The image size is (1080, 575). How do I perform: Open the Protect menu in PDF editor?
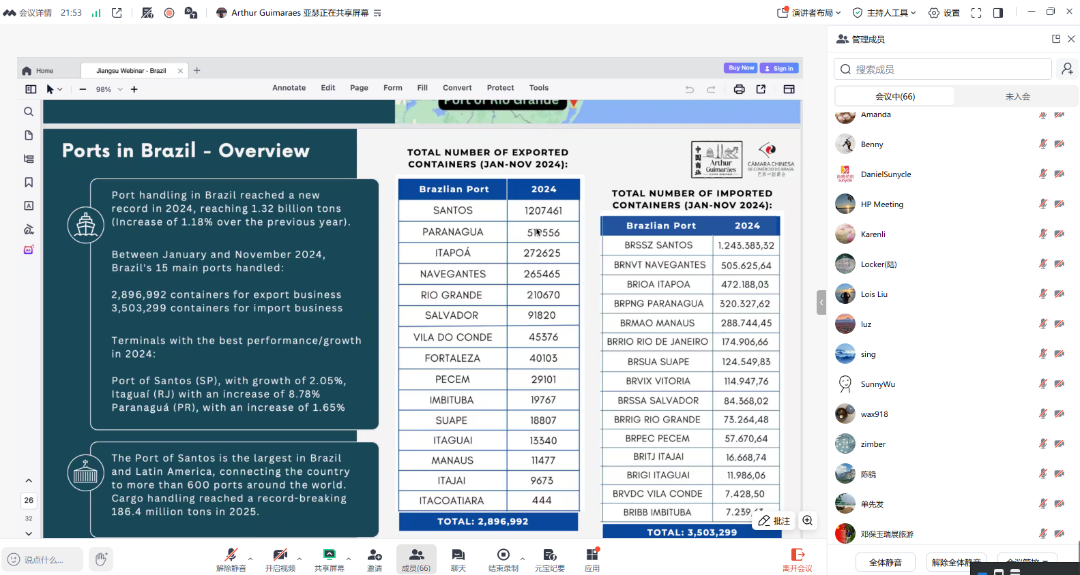point(500,88)
